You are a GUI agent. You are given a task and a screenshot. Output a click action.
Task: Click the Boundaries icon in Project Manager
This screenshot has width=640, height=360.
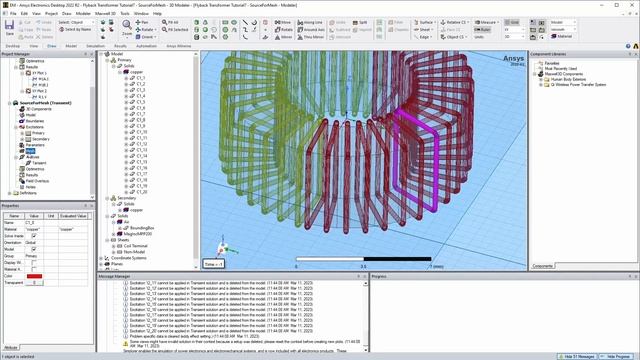[22, 121]
